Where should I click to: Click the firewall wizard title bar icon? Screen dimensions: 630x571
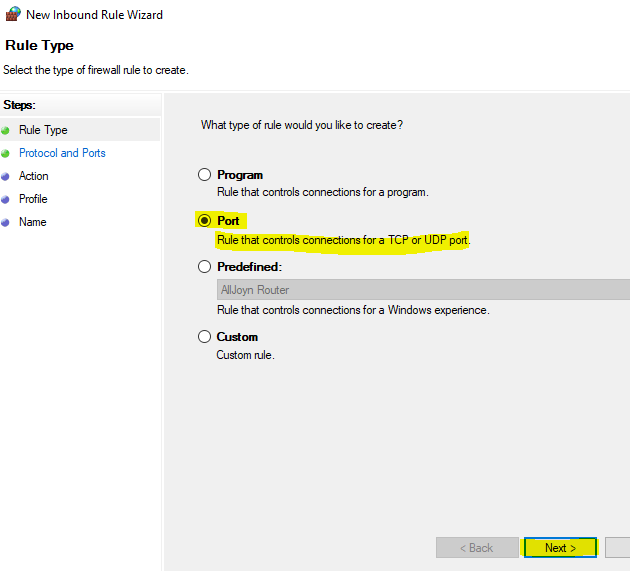click(13, 15)
